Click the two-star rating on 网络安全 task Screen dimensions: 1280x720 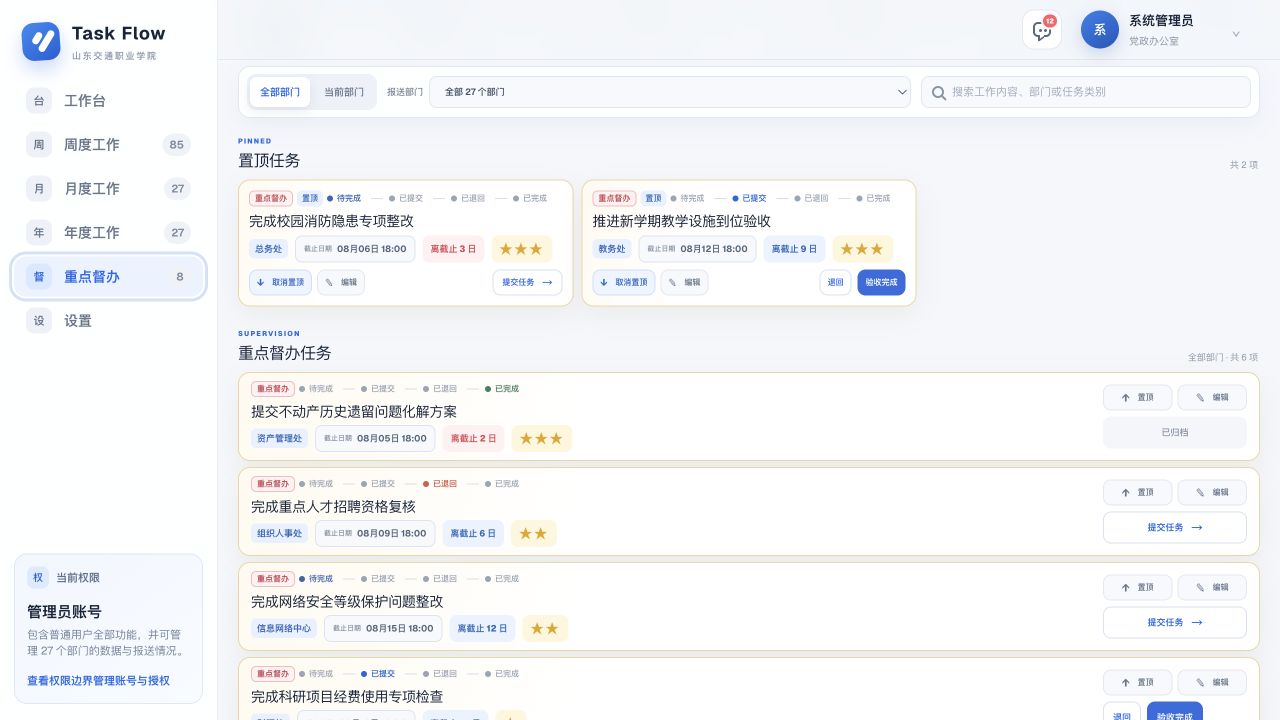(545, 629)
